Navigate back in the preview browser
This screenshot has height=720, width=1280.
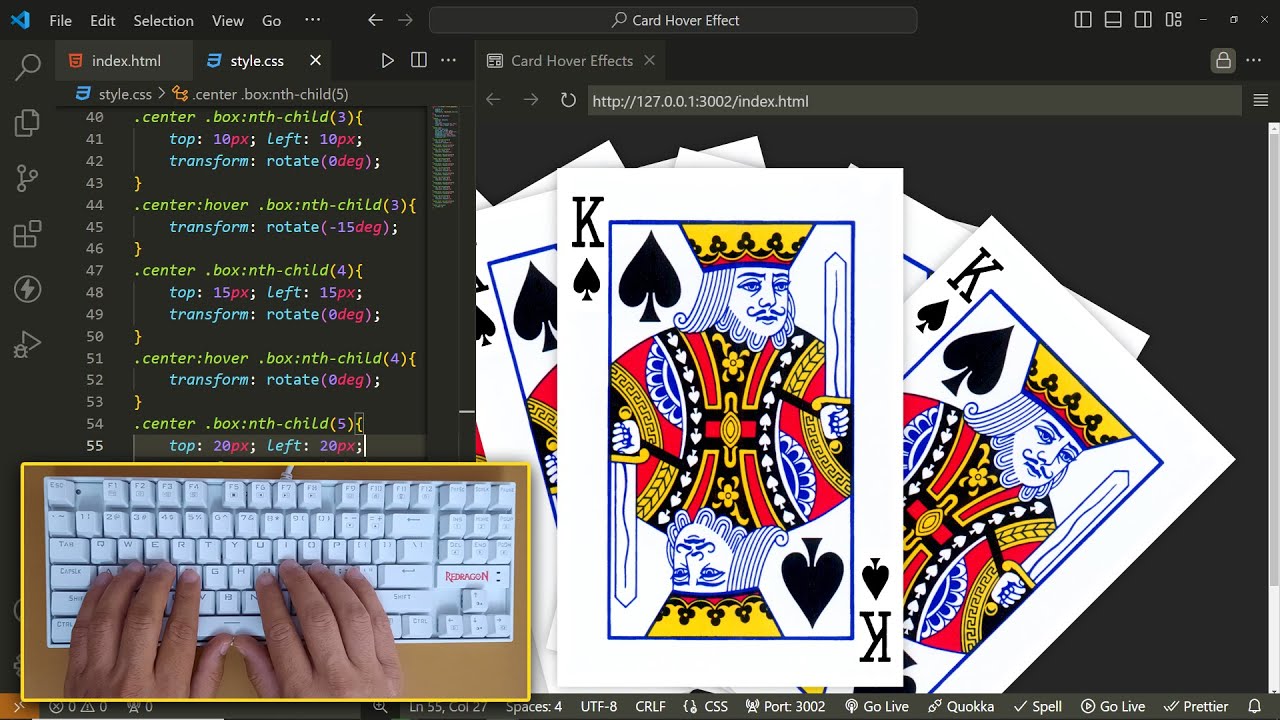492,100
